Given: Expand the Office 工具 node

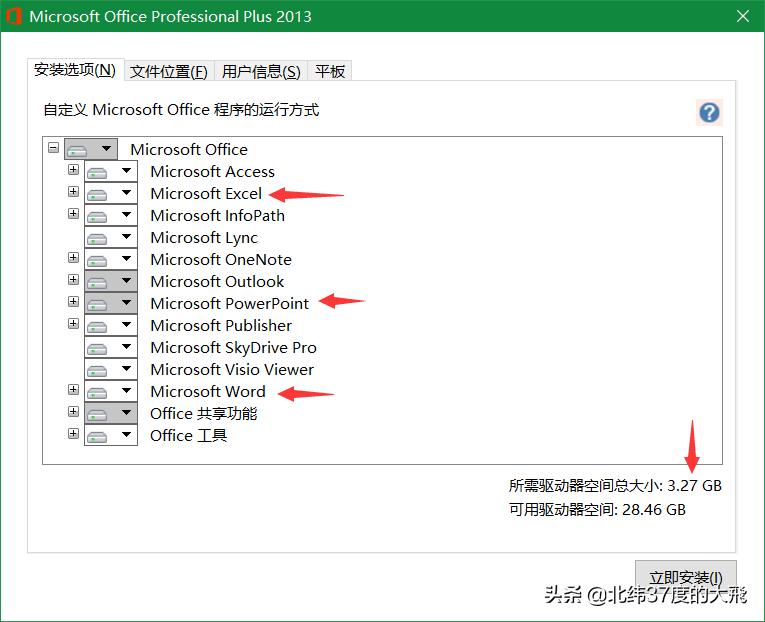Looking at the screenshot, I should 73,433.
